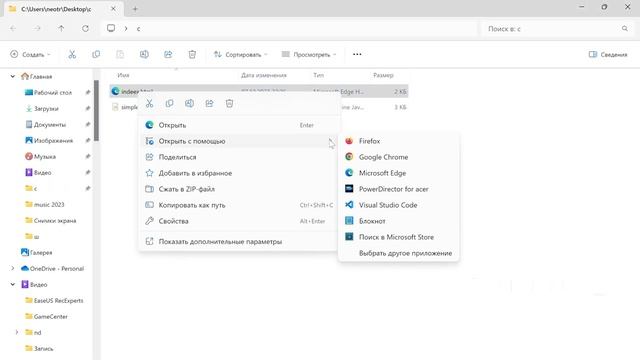Choose Поиск в Microsoft Store
This screenshot has height=360, width=640.
[x=399, y=237]
